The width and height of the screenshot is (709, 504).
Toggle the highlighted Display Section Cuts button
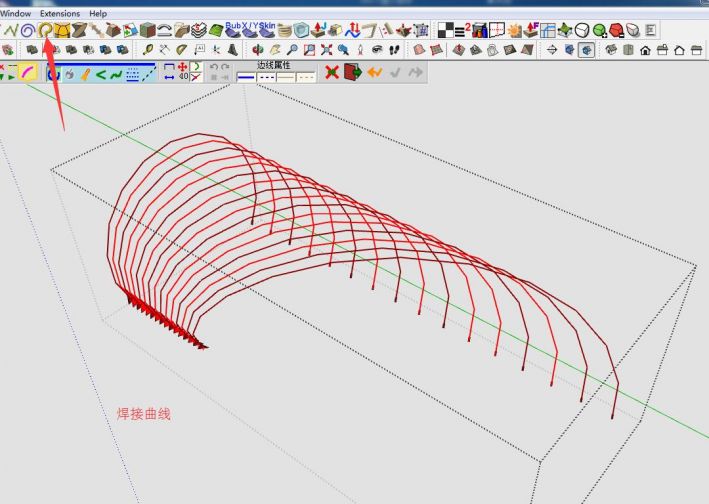point(586,49)
